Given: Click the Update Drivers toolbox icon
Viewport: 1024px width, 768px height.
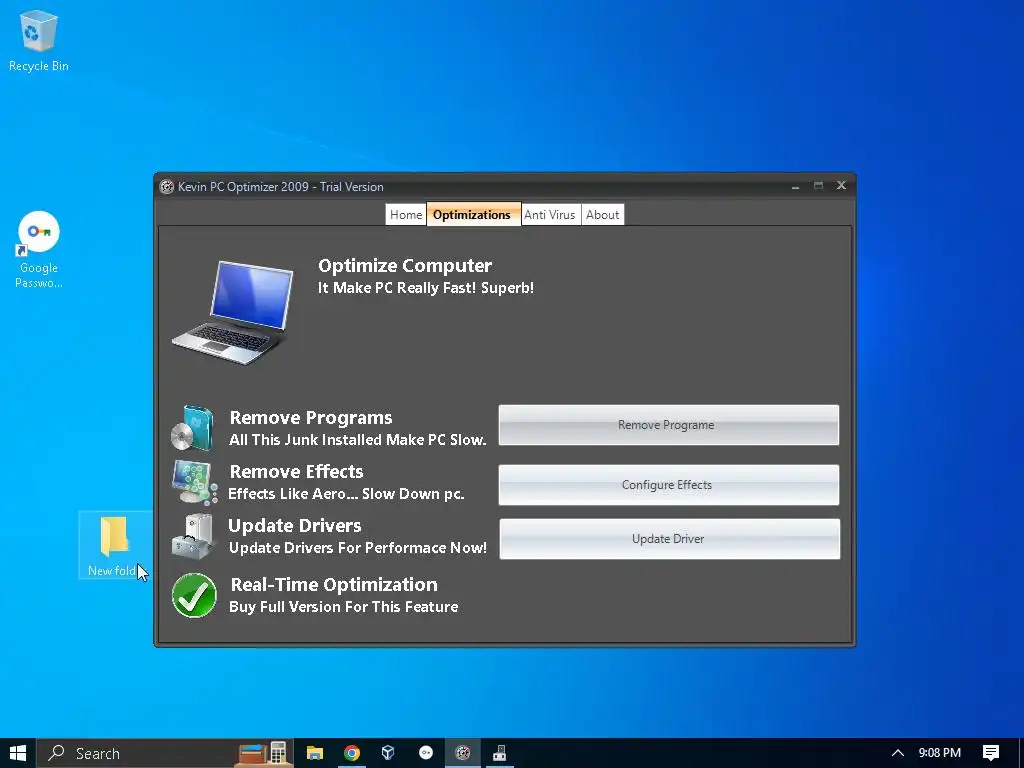Looking at the screenshot, I should (x=193, y=537).
